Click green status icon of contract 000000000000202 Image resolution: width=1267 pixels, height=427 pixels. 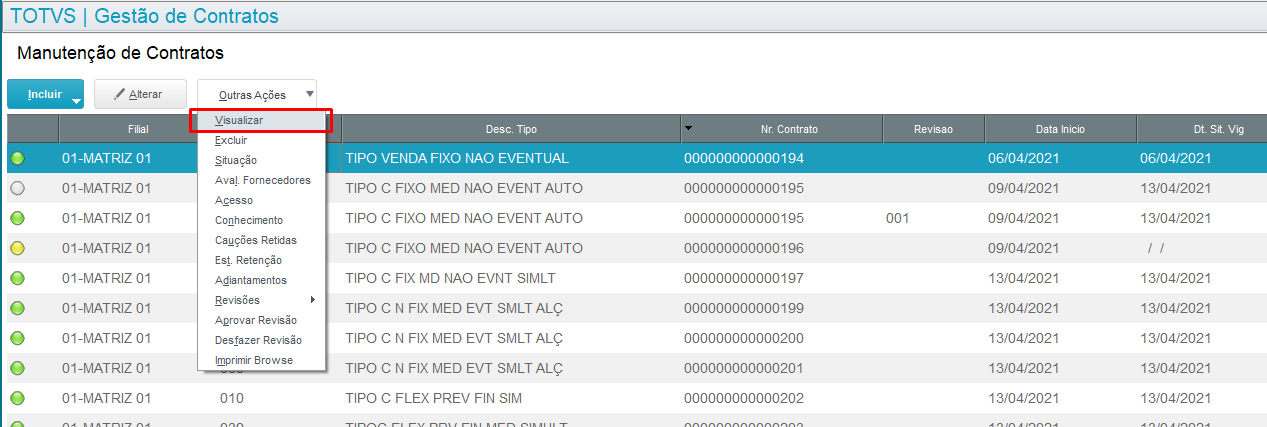point(17,398)
